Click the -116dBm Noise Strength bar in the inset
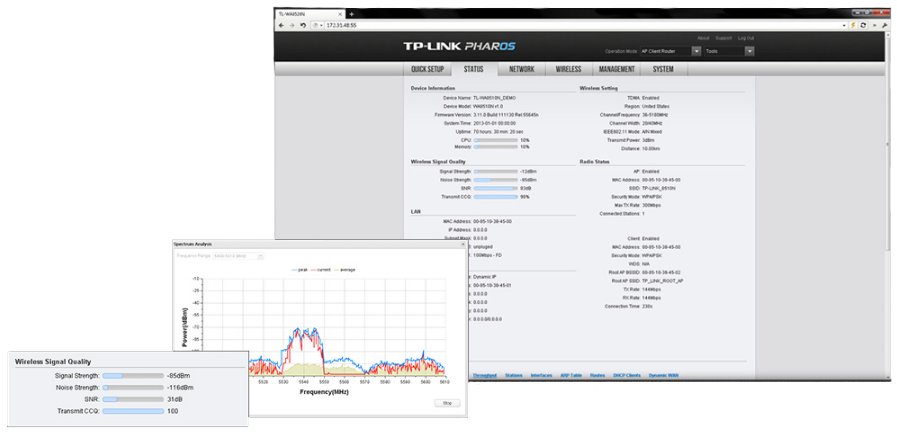The height and width of the screenshot is (434, 897). [x=133, y=388]
